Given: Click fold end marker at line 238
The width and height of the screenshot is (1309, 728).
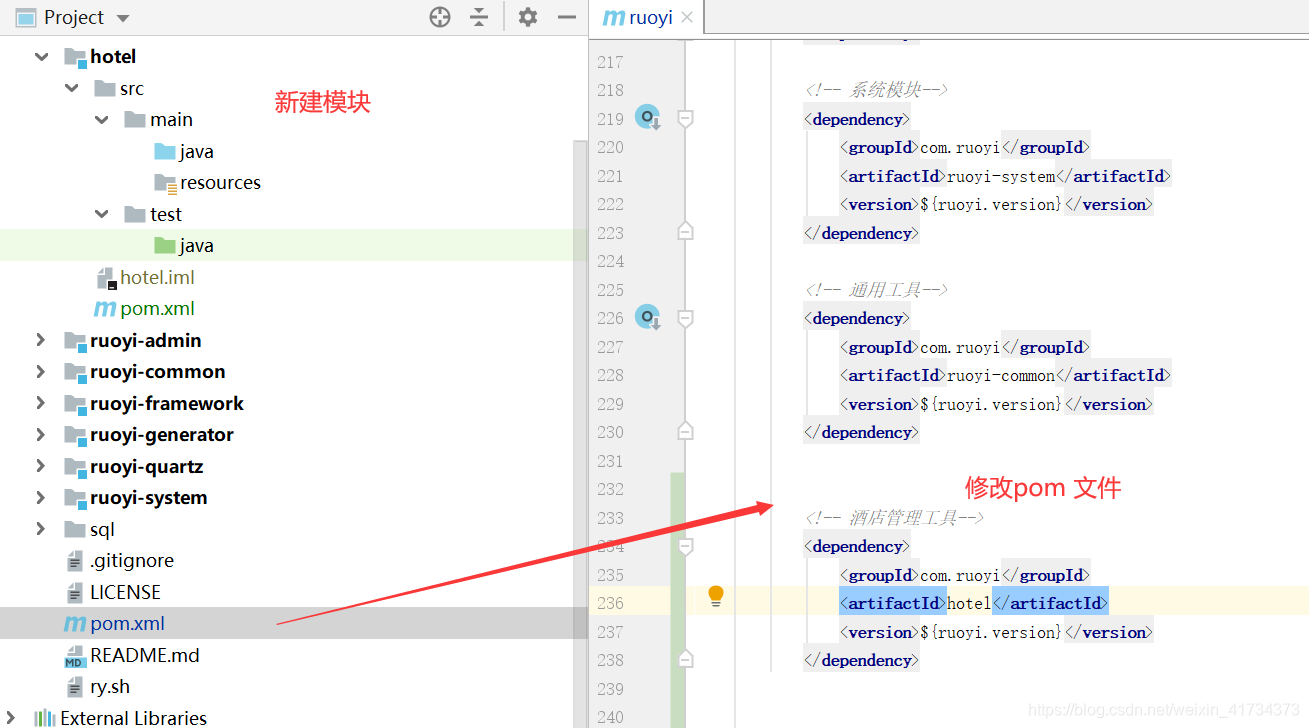Looking at the screenshot, I should pos(685,659).
